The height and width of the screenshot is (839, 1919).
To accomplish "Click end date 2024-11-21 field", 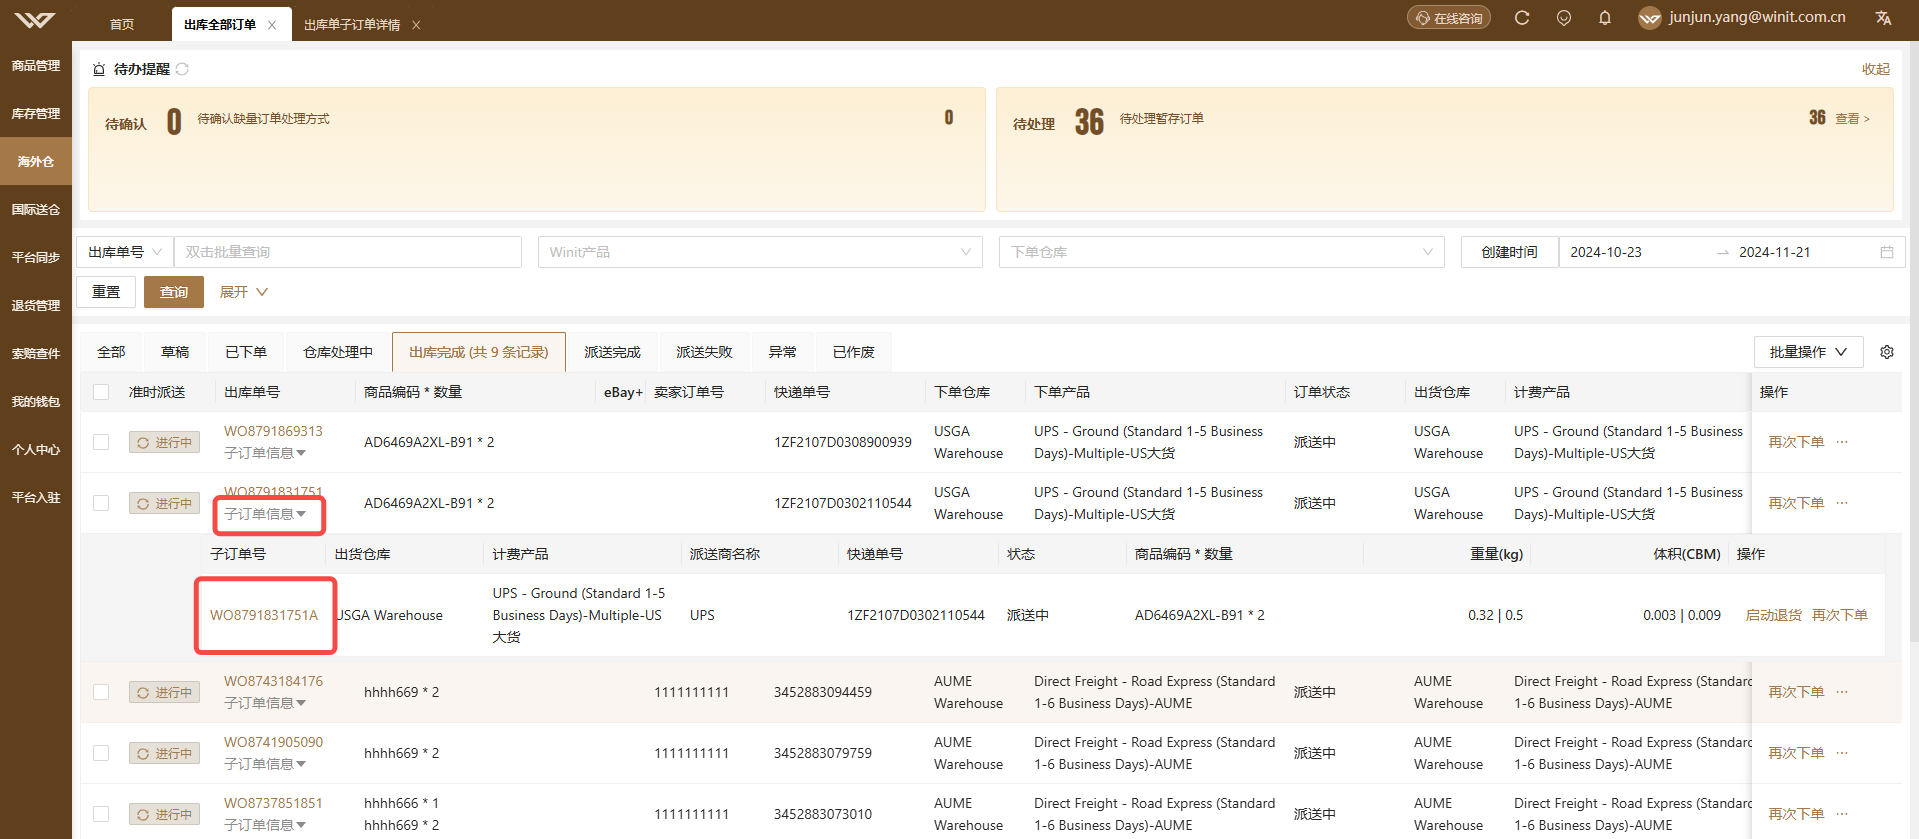I will (x=1775, y=252).
